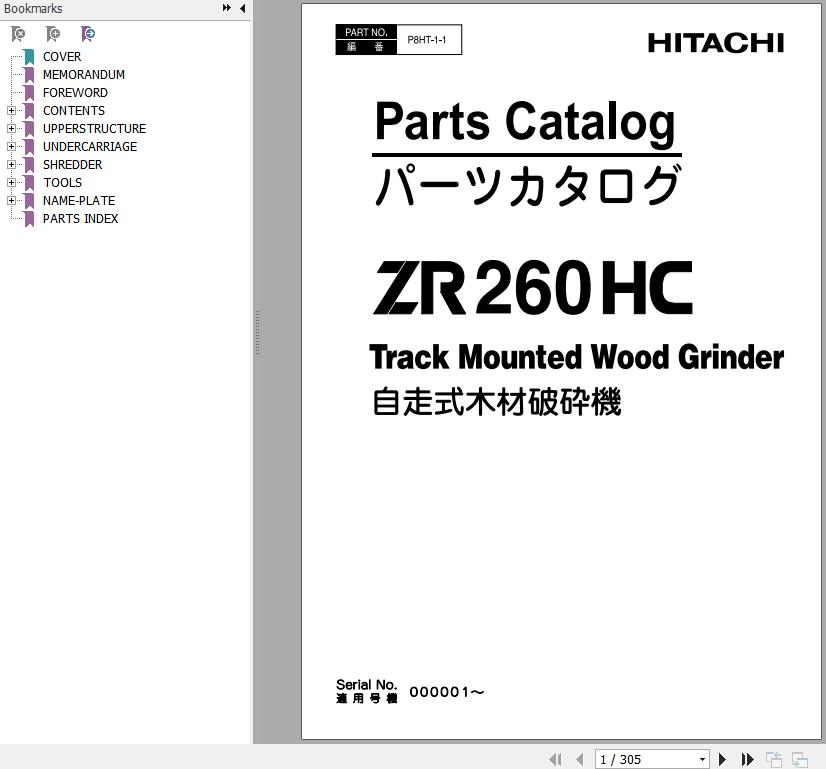Click the Serial No. label
Image resolution: width=826 pixels, height=769 pixels.
[x=367, y=685]
